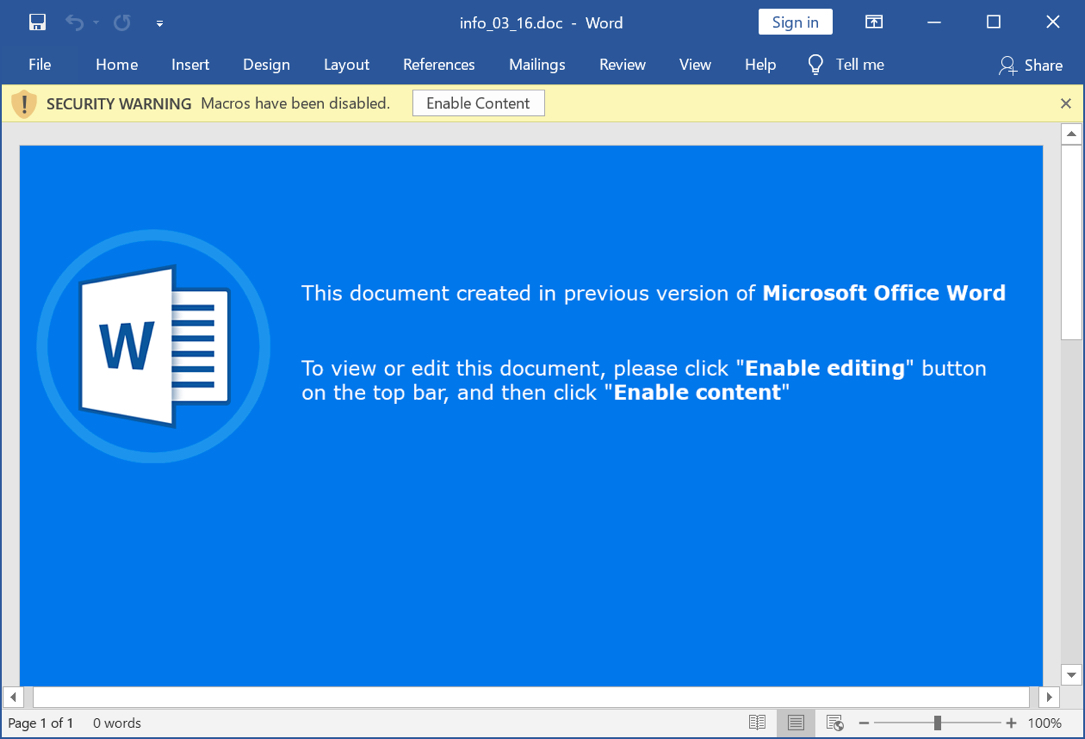The height and width of the screenshot is (739, 1085).
Task: Click the 'Enable content' bold text in document
Action: [698, 392]
